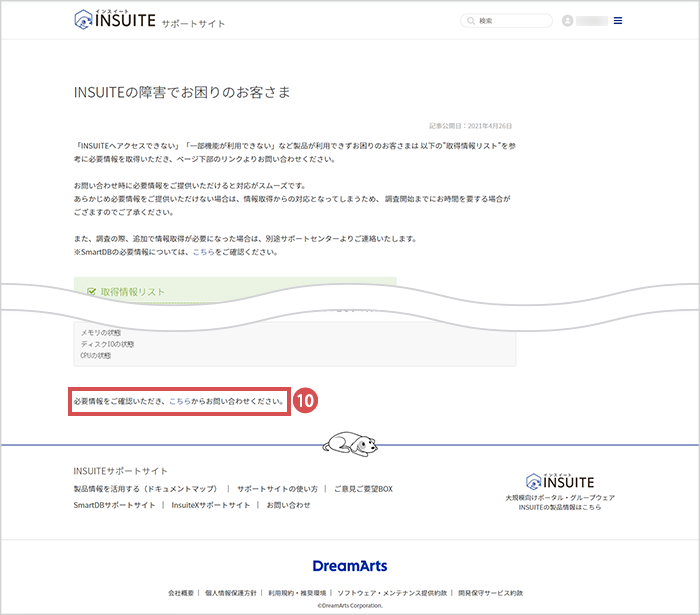Click the search magnifier icon

tap(471, 21)
